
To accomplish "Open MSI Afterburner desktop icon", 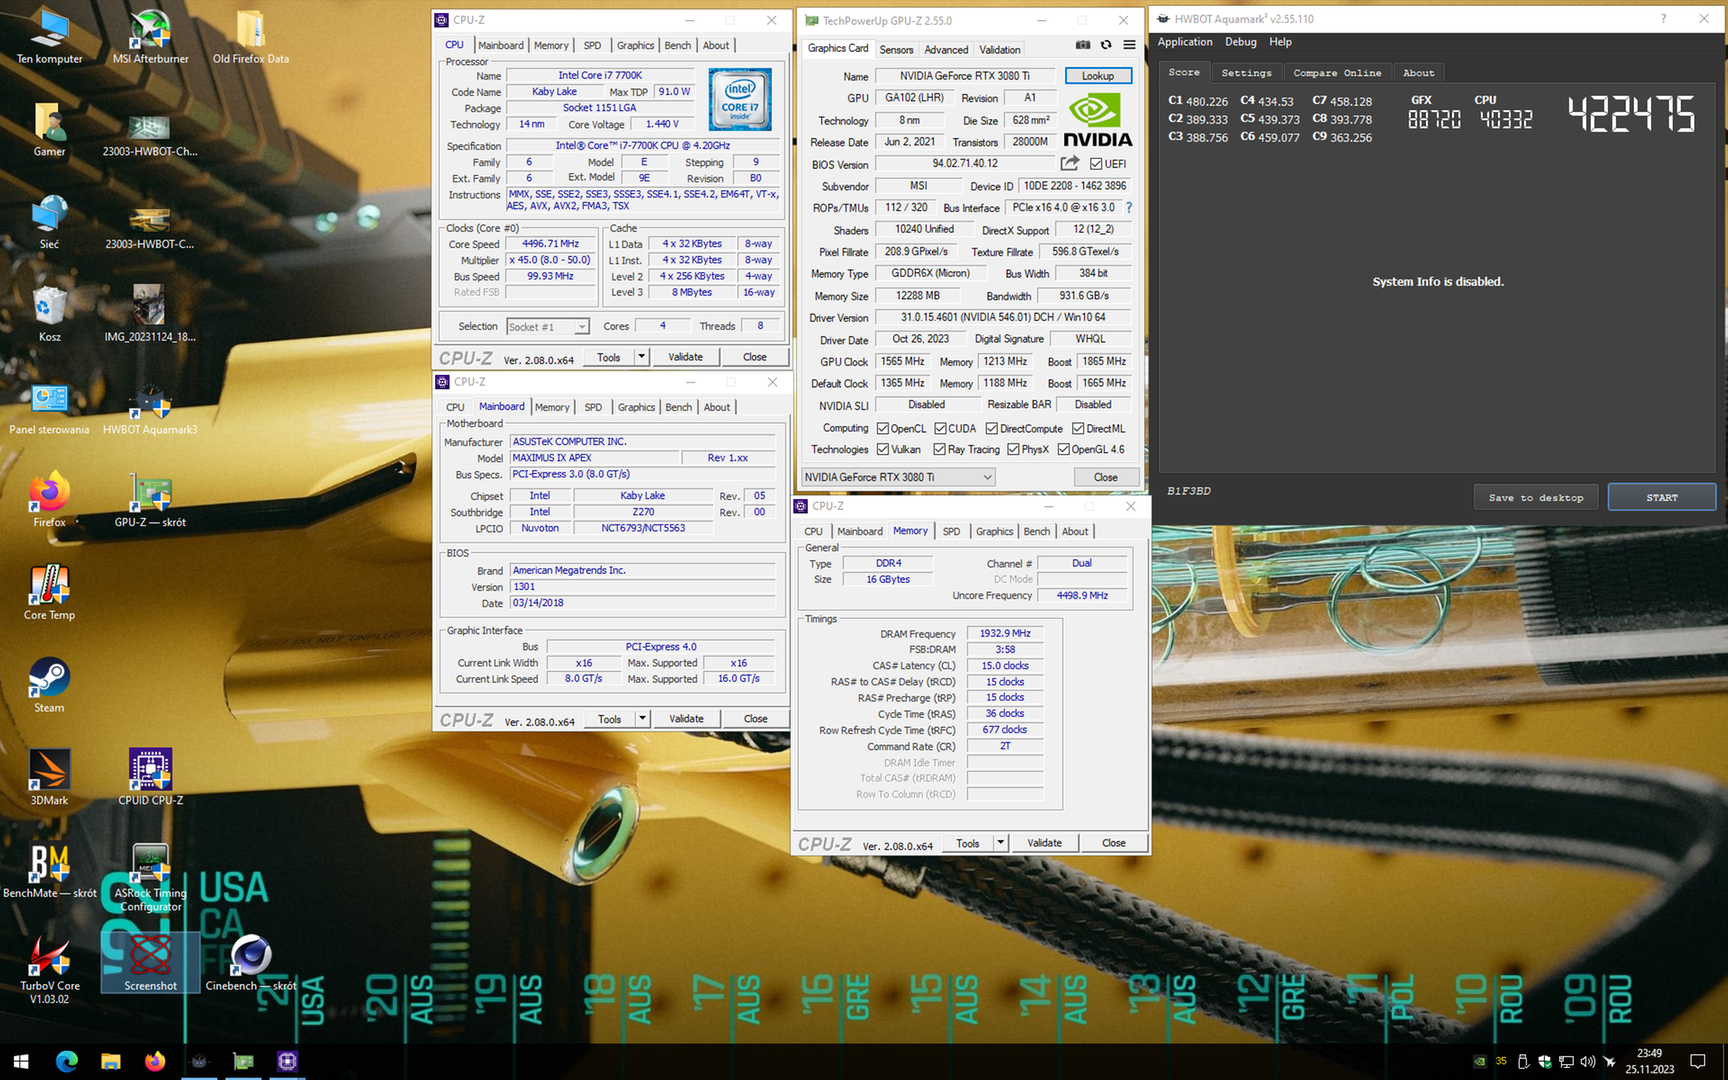I will pyautogui.click(x=150, y=37).
